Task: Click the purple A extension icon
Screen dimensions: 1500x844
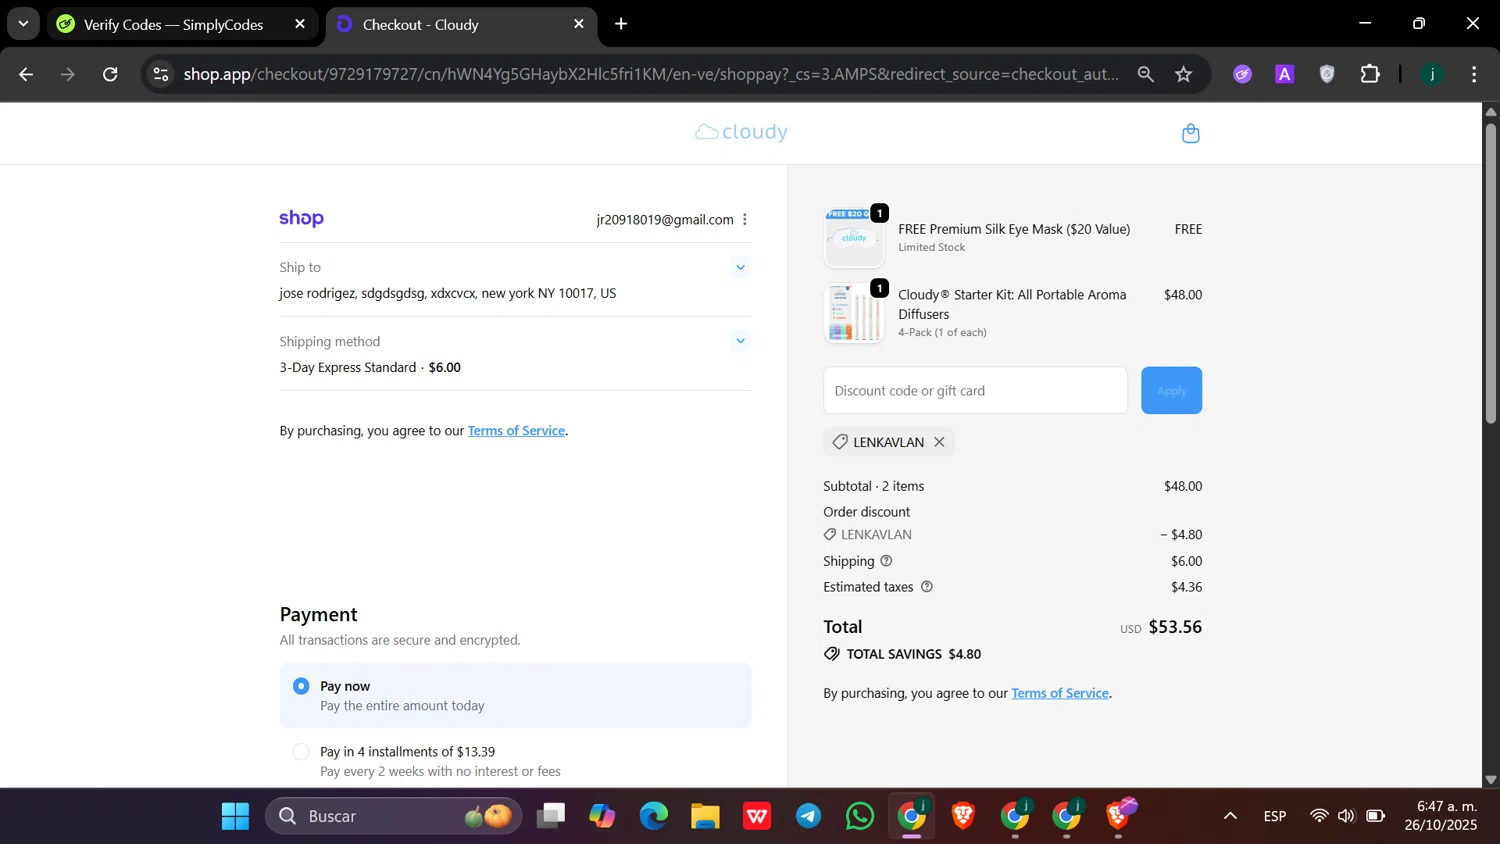Action: click(x=1285, y=74)
